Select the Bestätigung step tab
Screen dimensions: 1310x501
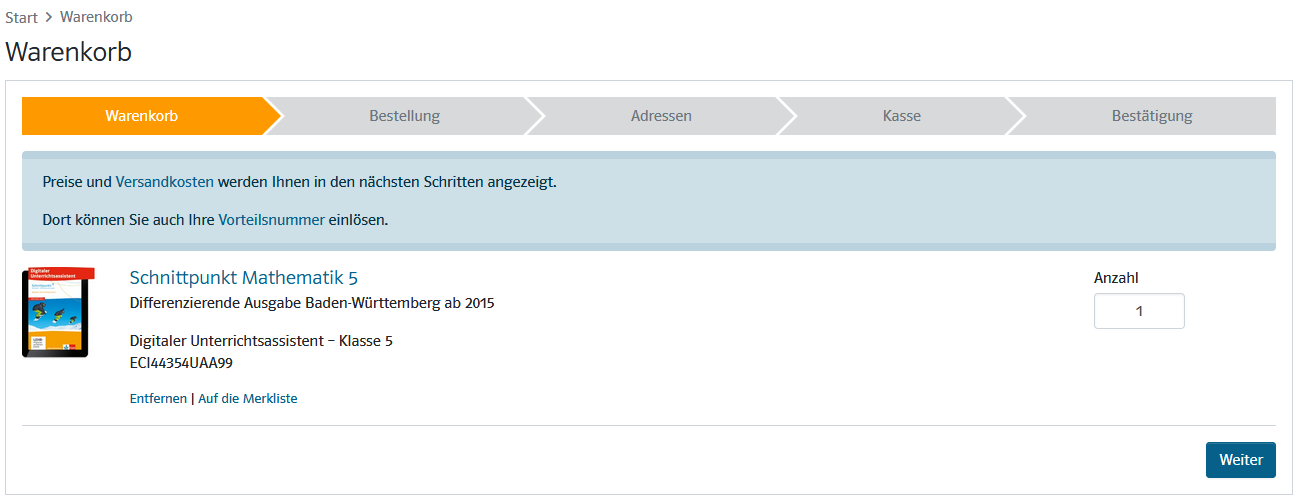click(1152, 116)
